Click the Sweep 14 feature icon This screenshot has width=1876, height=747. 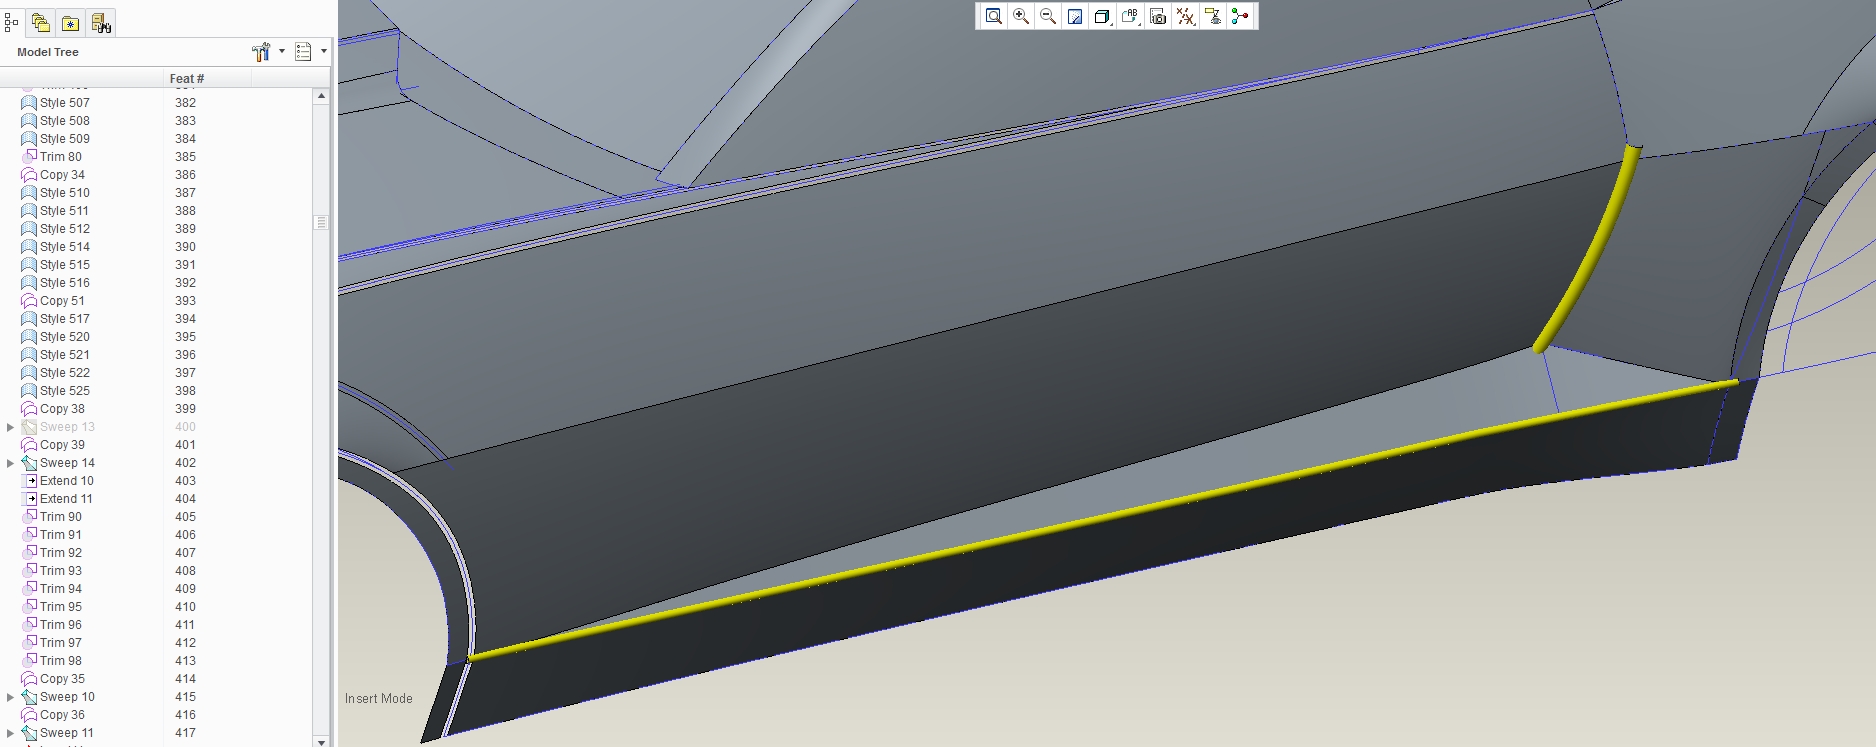pyautogui.click(x=29, y=463)
